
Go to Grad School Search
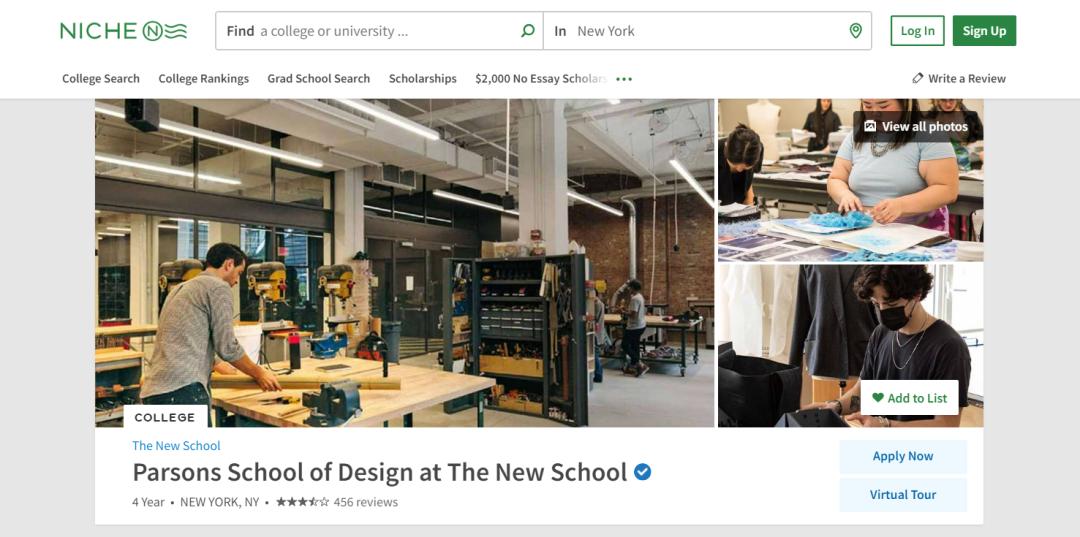318,79
